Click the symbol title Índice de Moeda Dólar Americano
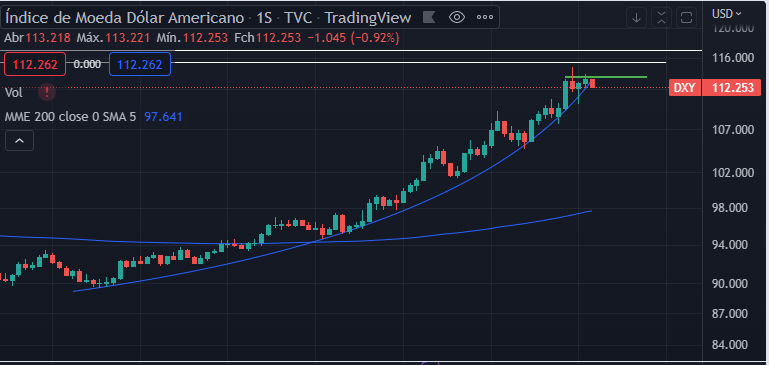The width and height of the screenshot is (769, 365). (125, 18)
